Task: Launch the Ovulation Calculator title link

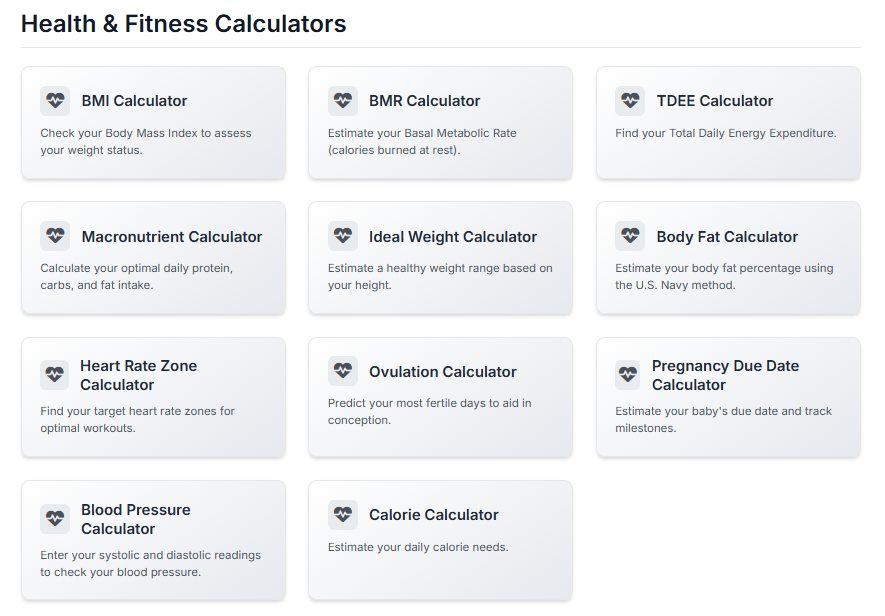Action: coord(442,372)
